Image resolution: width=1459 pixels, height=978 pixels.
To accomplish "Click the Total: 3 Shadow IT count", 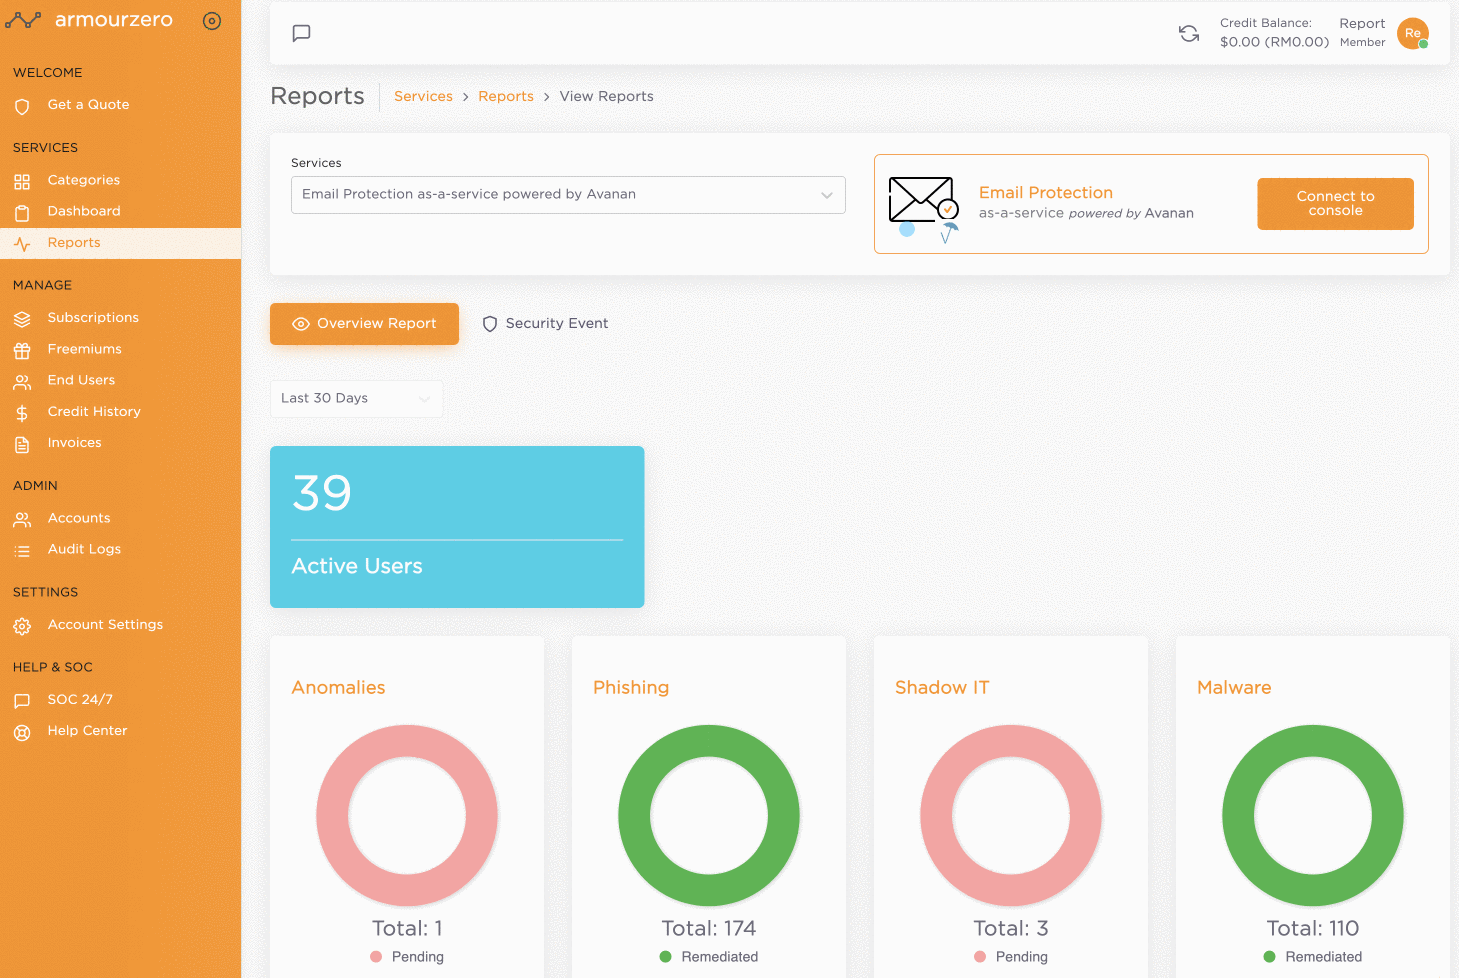I will [x=1011, y=928].
